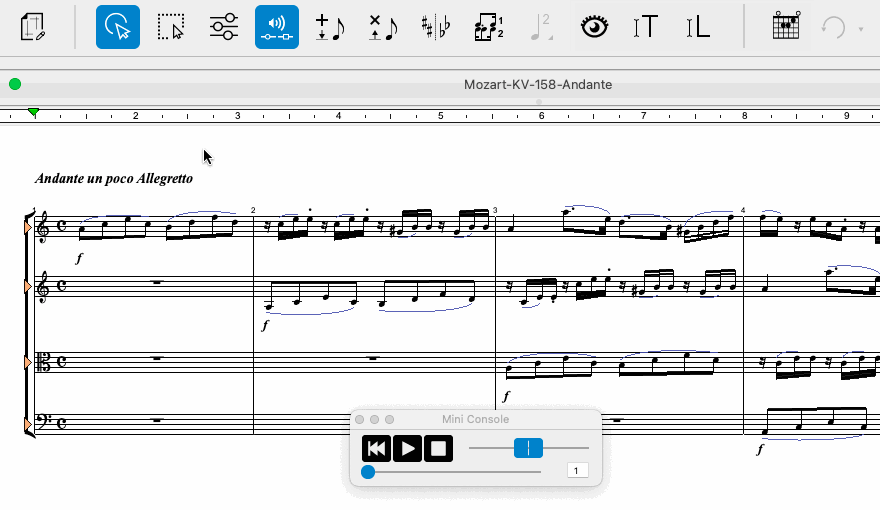Select the Andante un poco Allegretto text
880x510 pixels.
(x=114, y=178)
